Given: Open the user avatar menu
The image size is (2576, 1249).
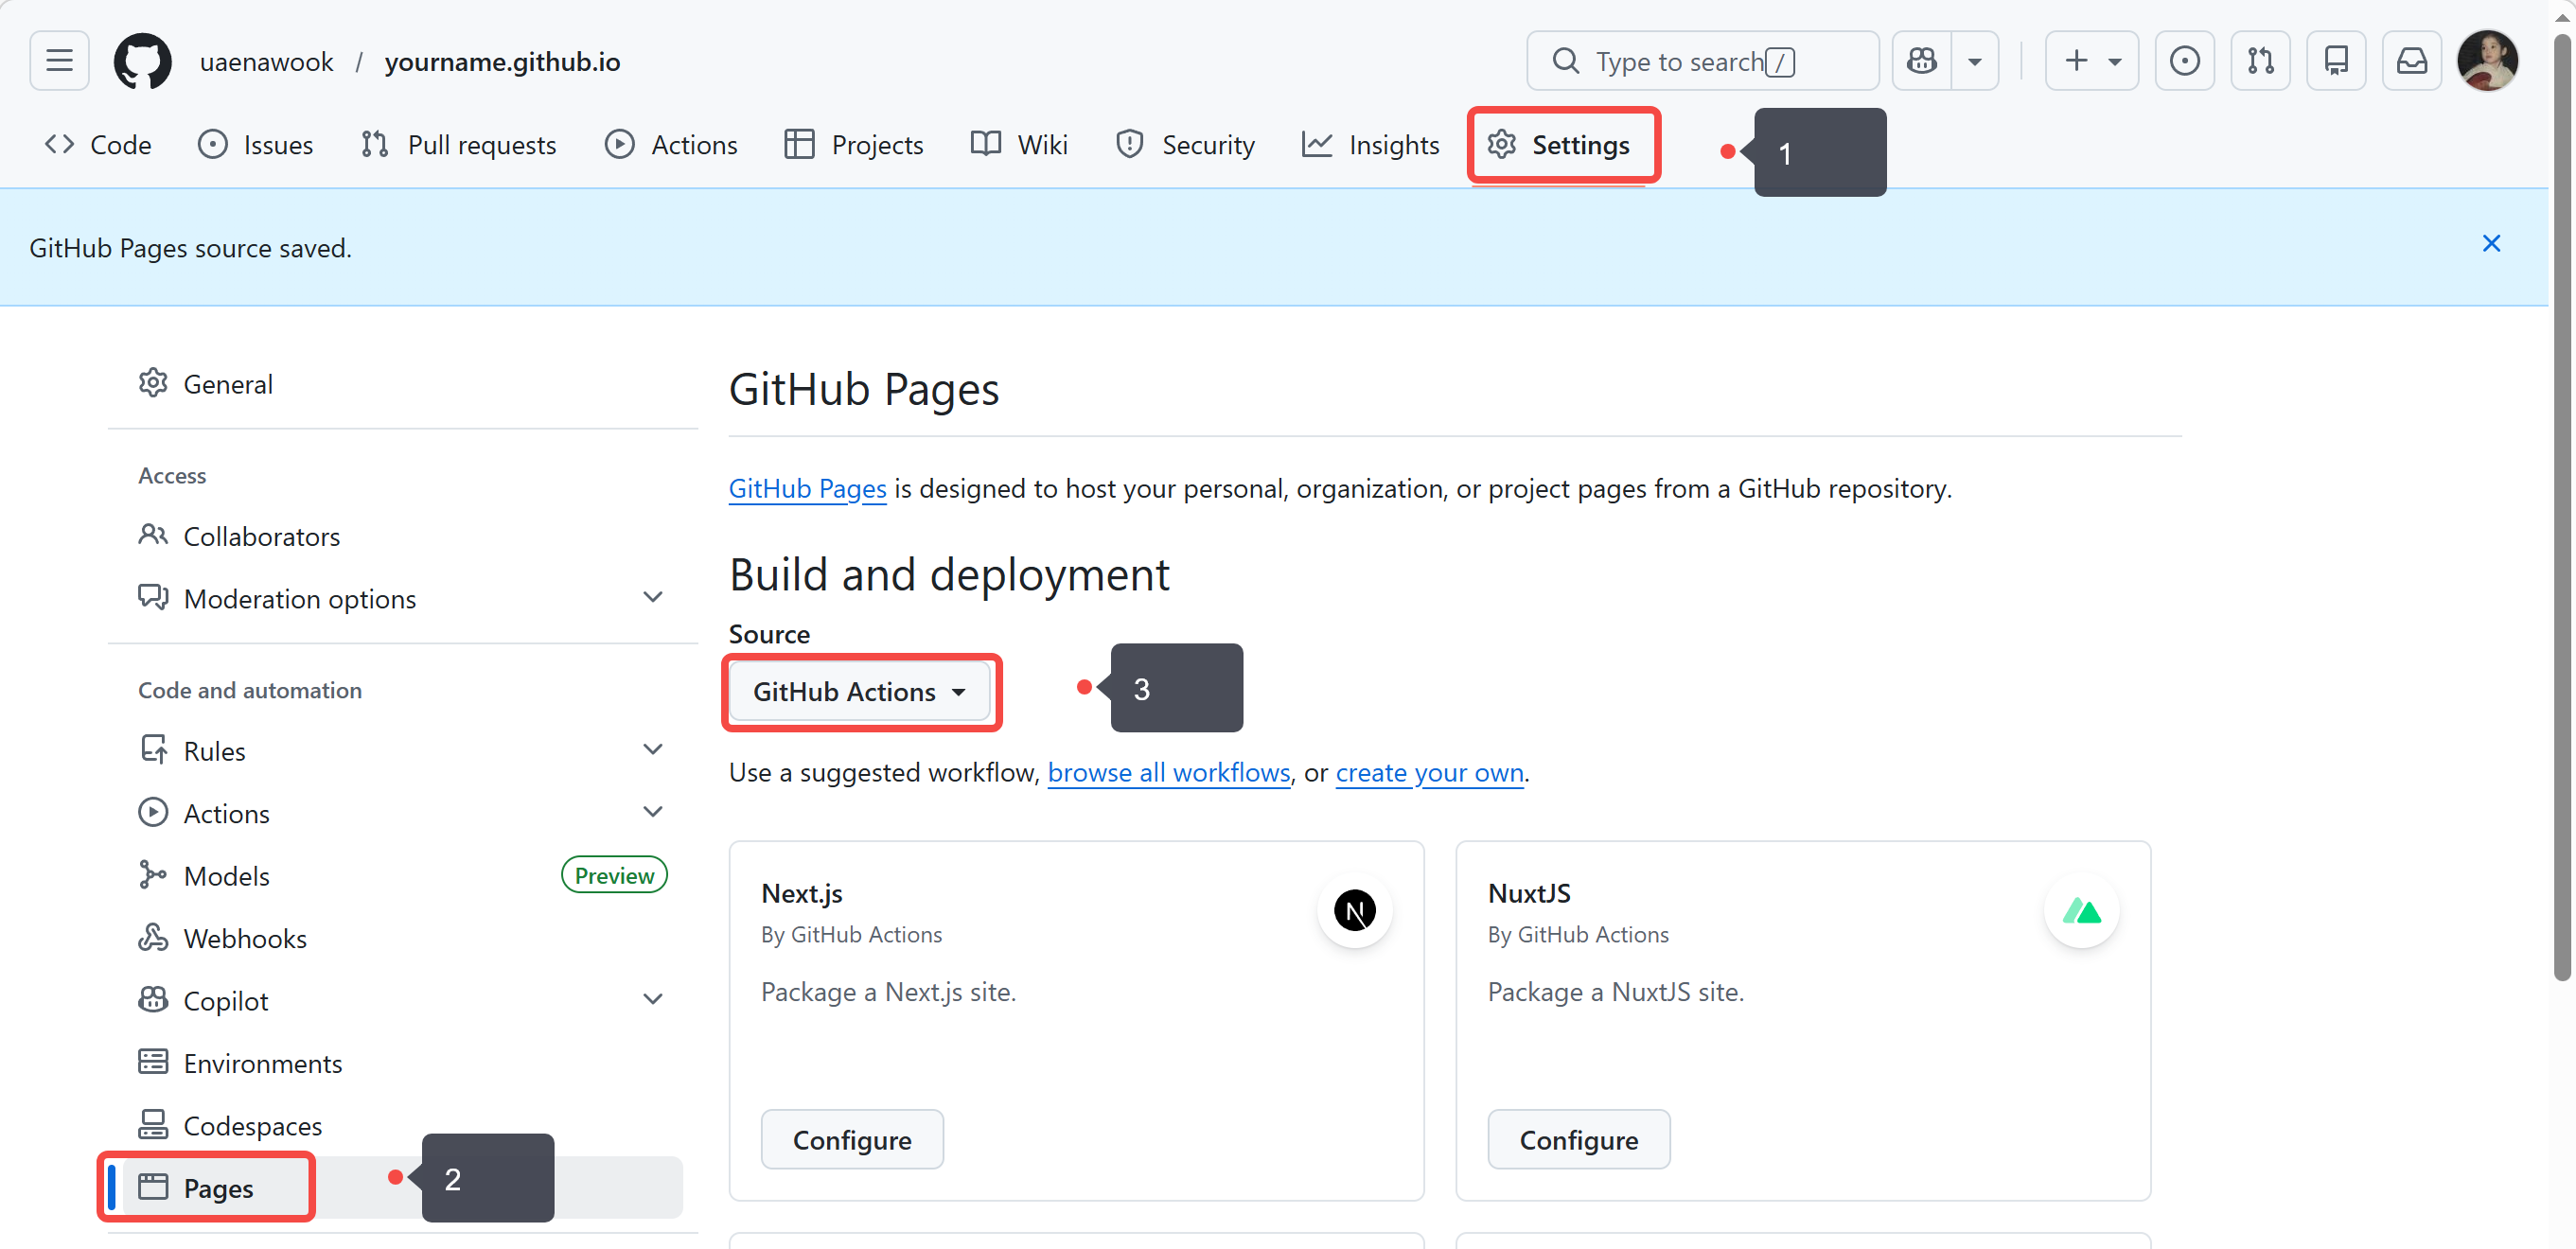Looking at the screenshot, I should coord(2486,61).
